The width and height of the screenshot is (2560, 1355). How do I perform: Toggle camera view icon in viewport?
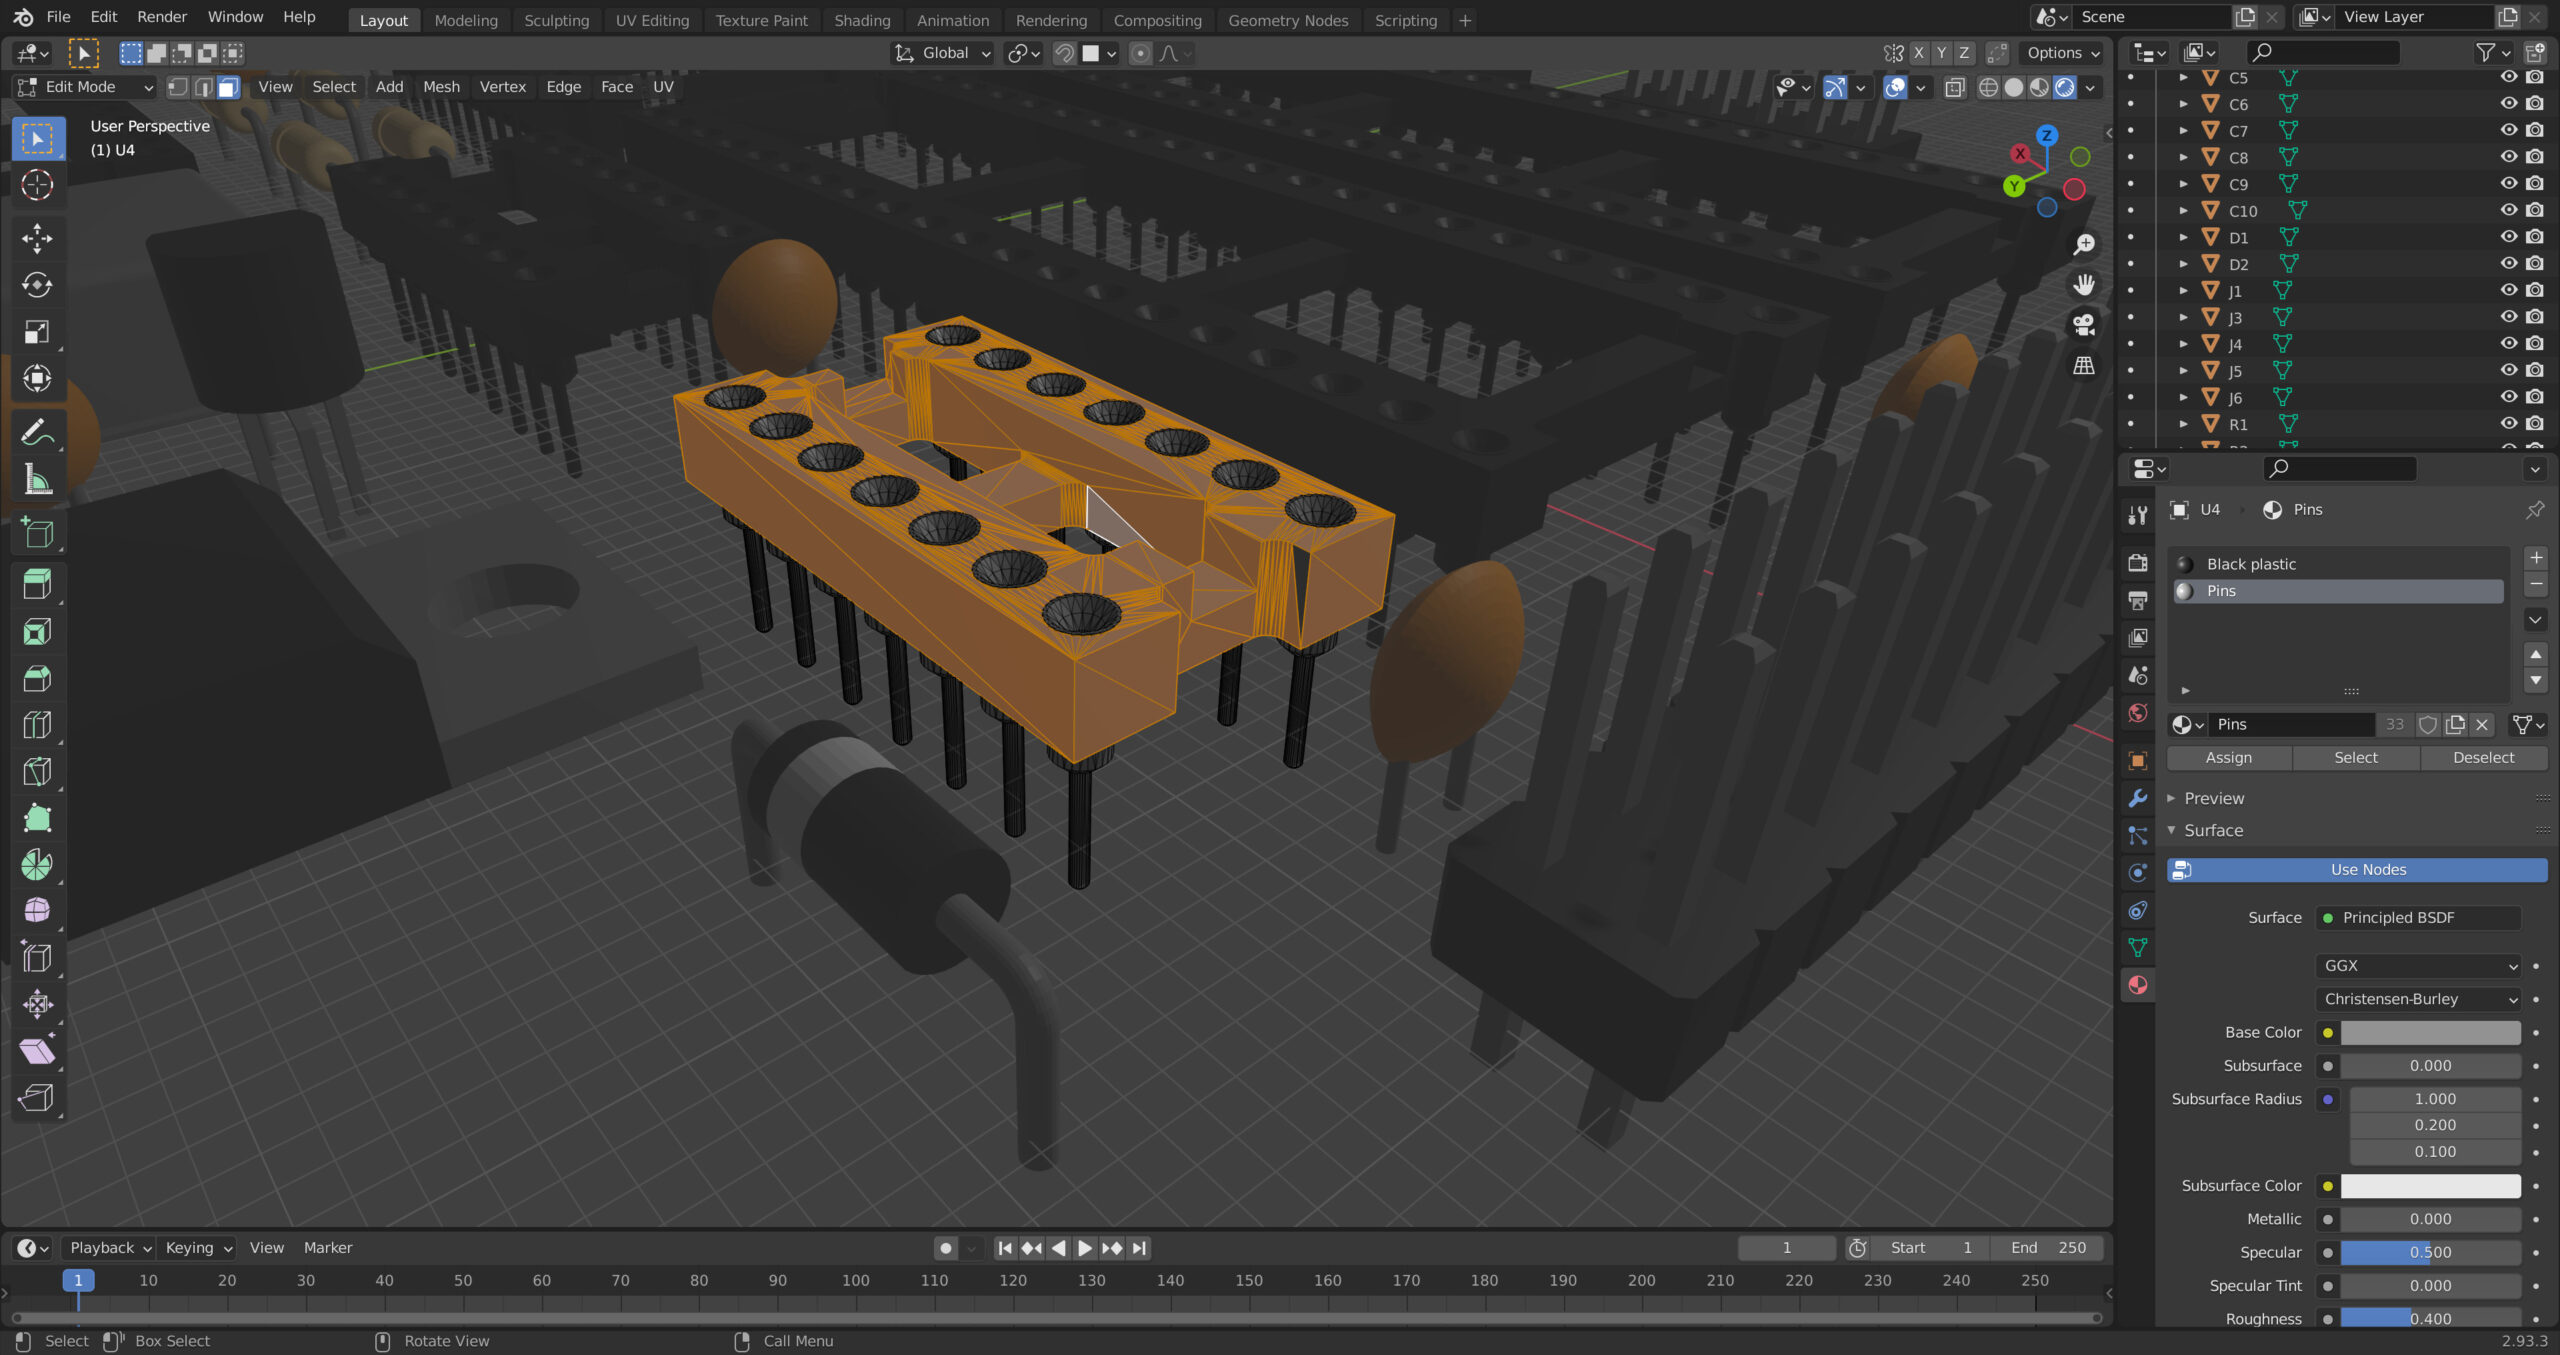2084,325
